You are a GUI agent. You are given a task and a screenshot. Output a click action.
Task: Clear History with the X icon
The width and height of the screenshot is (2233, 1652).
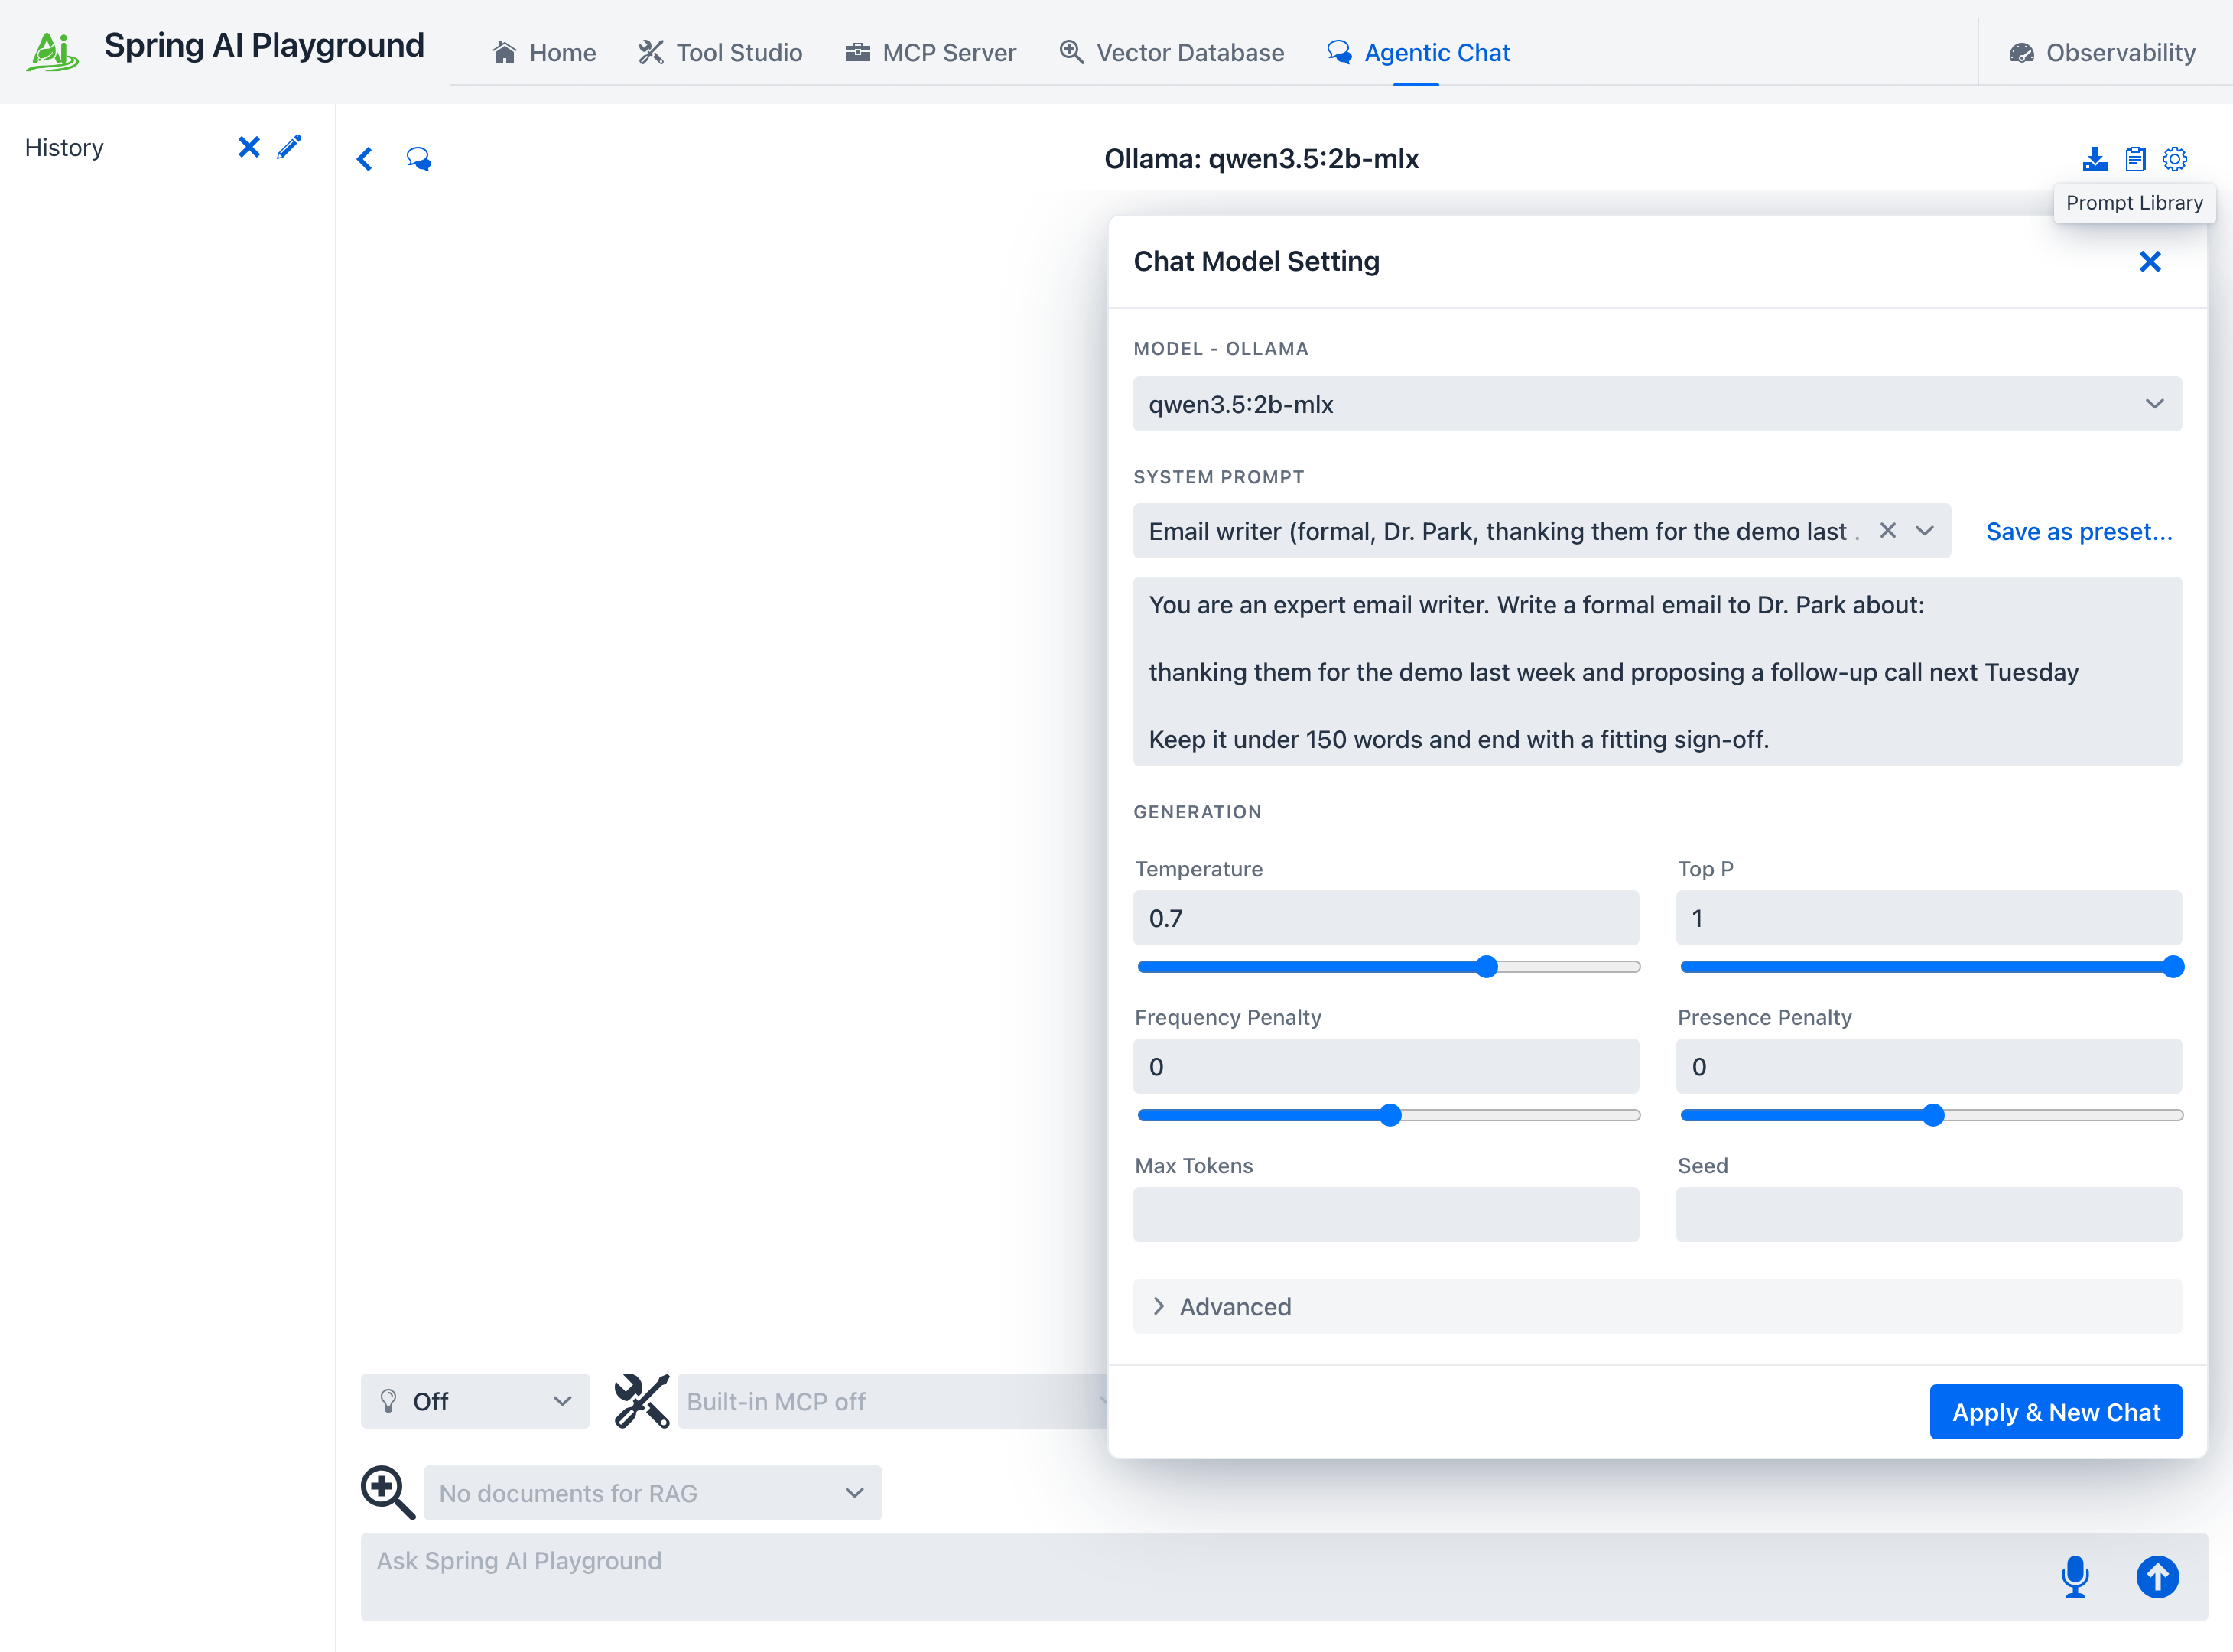(x=249, y=147)
